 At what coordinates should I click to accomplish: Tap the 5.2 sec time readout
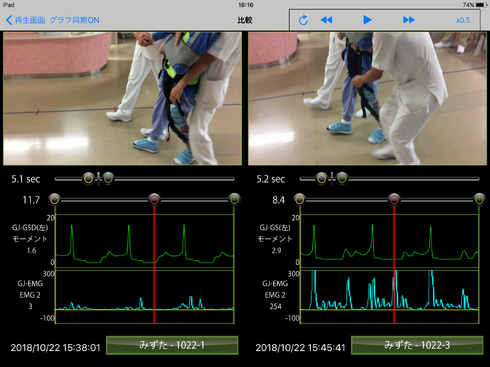point(271,179)
